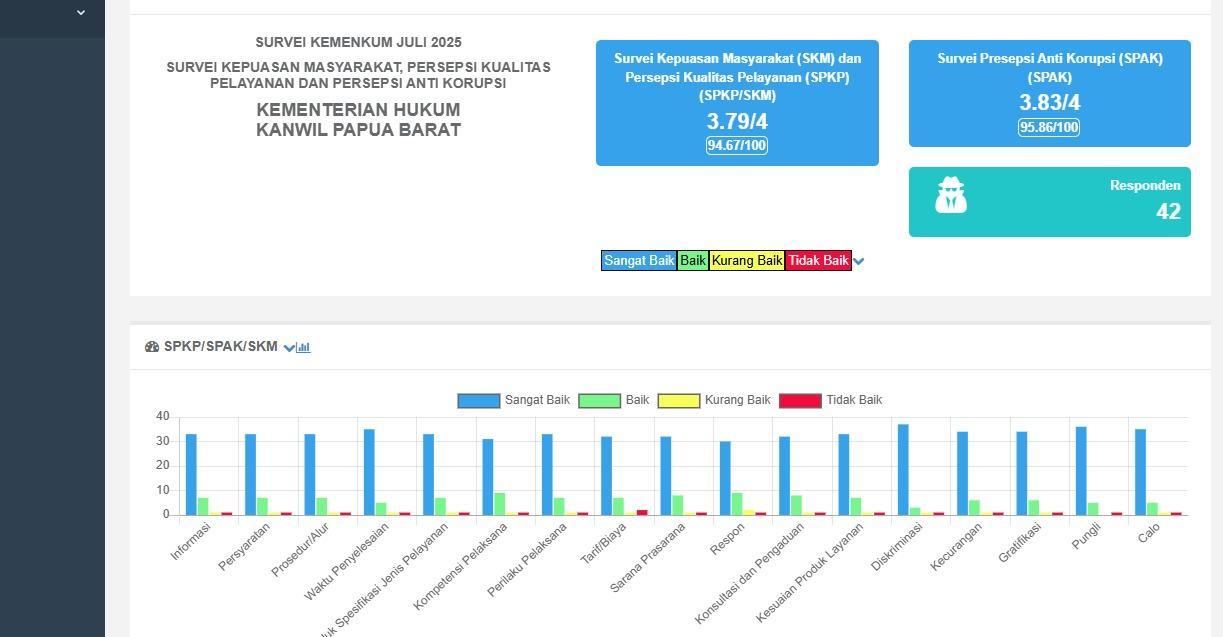1223x637 pixels.
Task: Expand the chevron after SPKP/SPAK/SKM heading
Action: click(x=289, y=348)
